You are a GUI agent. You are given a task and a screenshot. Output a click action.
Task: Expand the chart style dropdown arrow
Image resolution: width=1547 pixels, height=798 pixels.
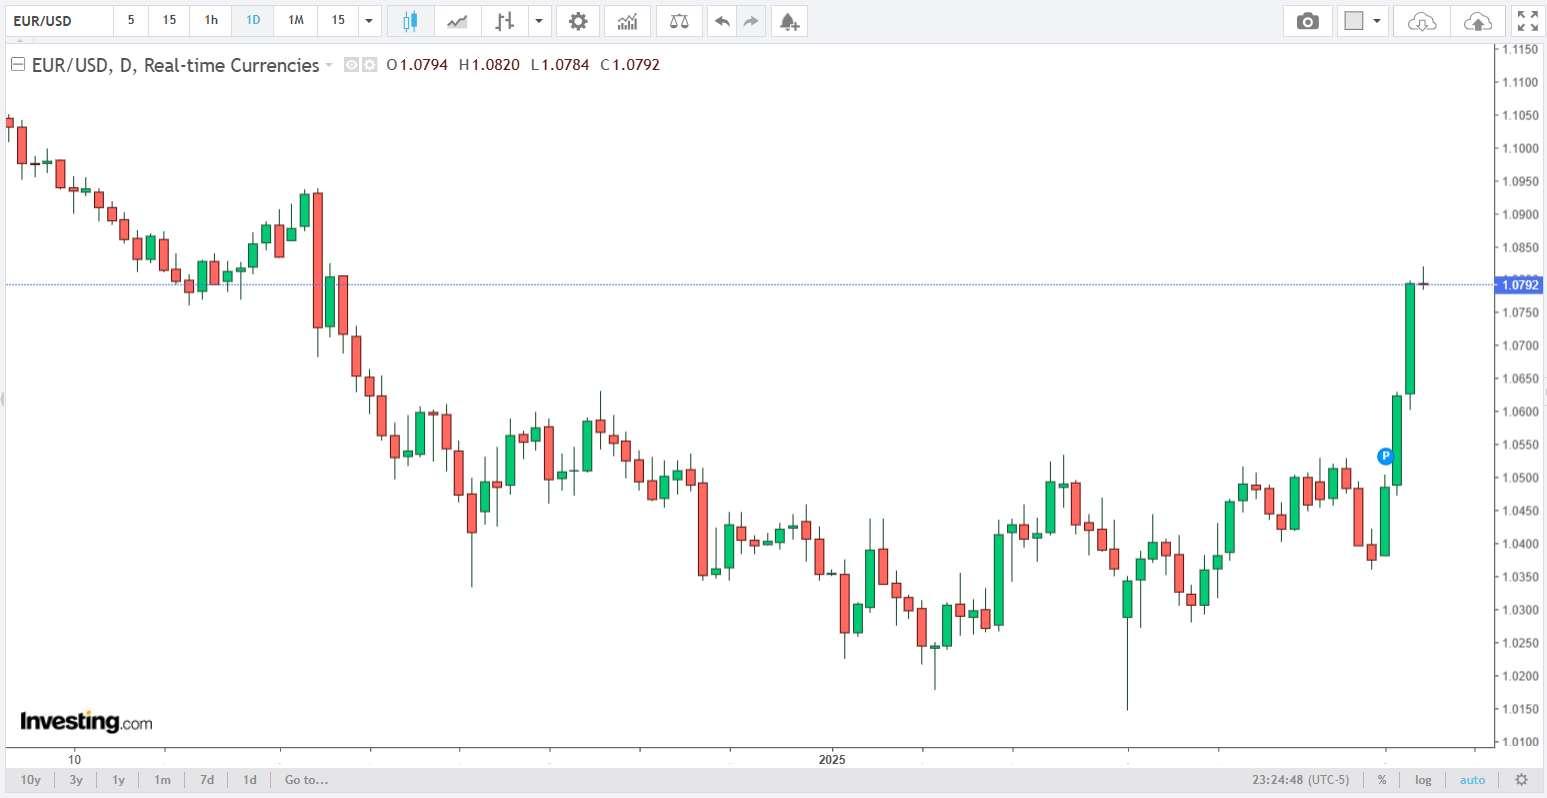coord(540,21)
